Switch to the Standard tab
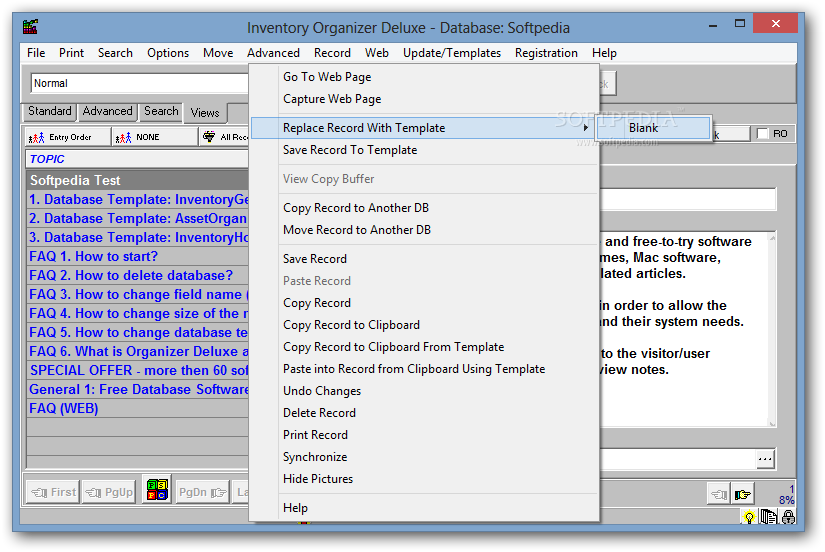Screen dimensions: 825x552 point(49,112)
